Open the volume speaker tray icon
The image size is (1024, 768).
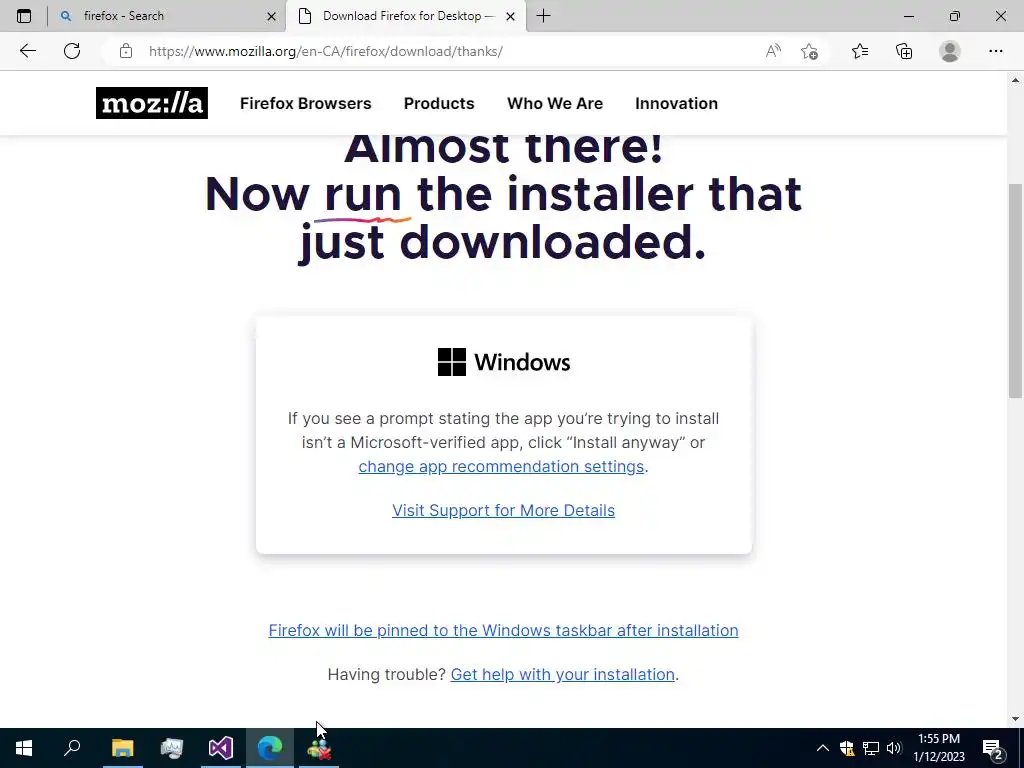(x=894, y=748)
